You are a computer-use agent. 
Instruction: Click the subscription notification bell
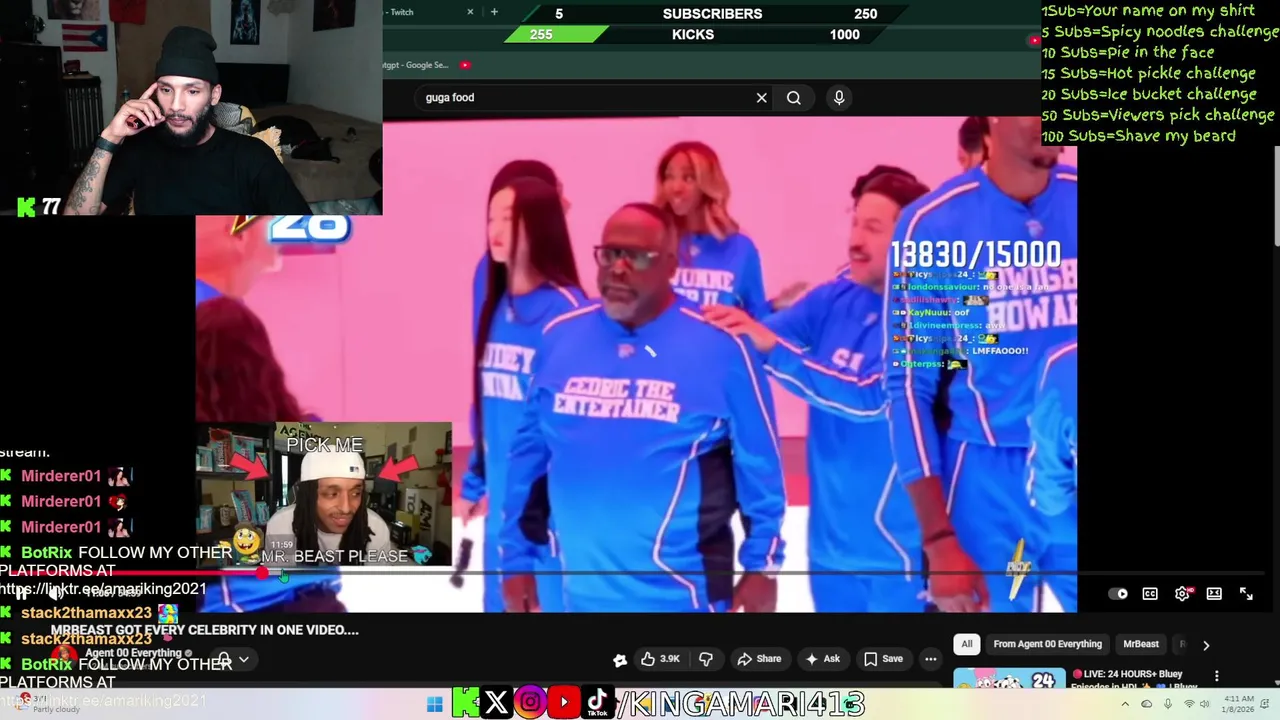coord(224,660)
